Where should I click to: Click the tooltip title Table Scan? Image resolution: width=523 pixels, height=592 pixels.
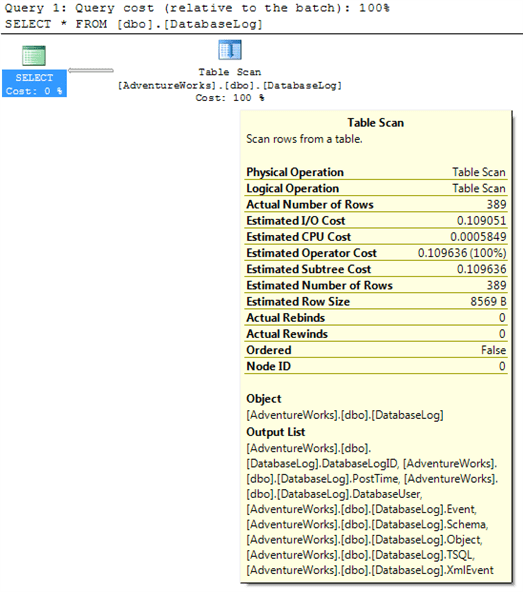pyautogui.click(x=376, y=123)
